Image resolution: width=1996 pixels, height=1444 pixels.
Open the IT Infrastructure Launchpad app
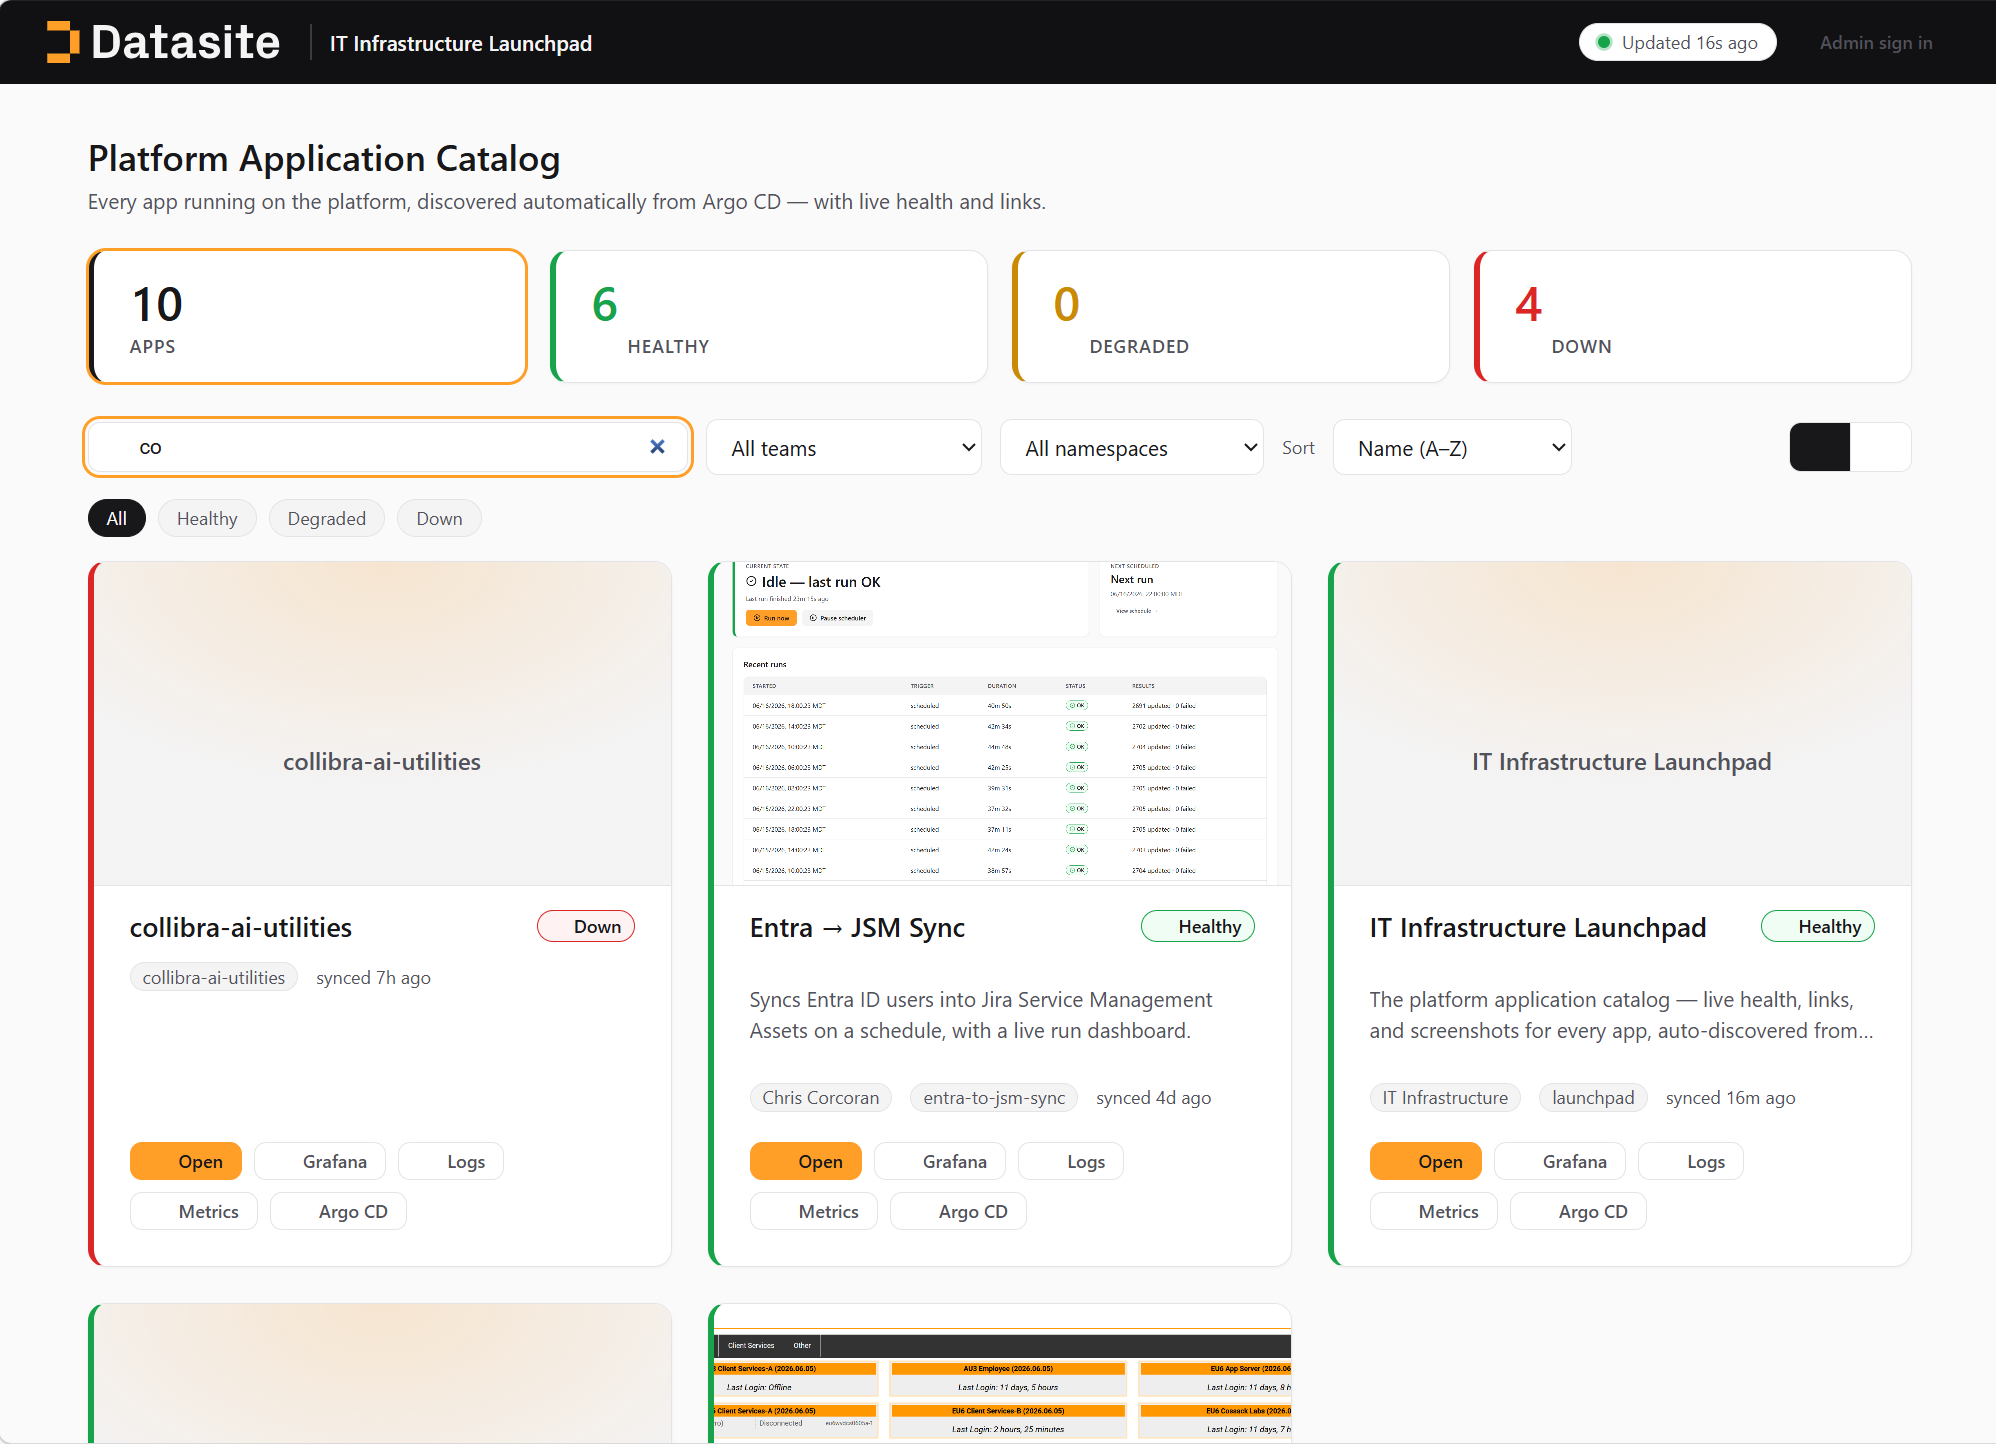1426,1161
